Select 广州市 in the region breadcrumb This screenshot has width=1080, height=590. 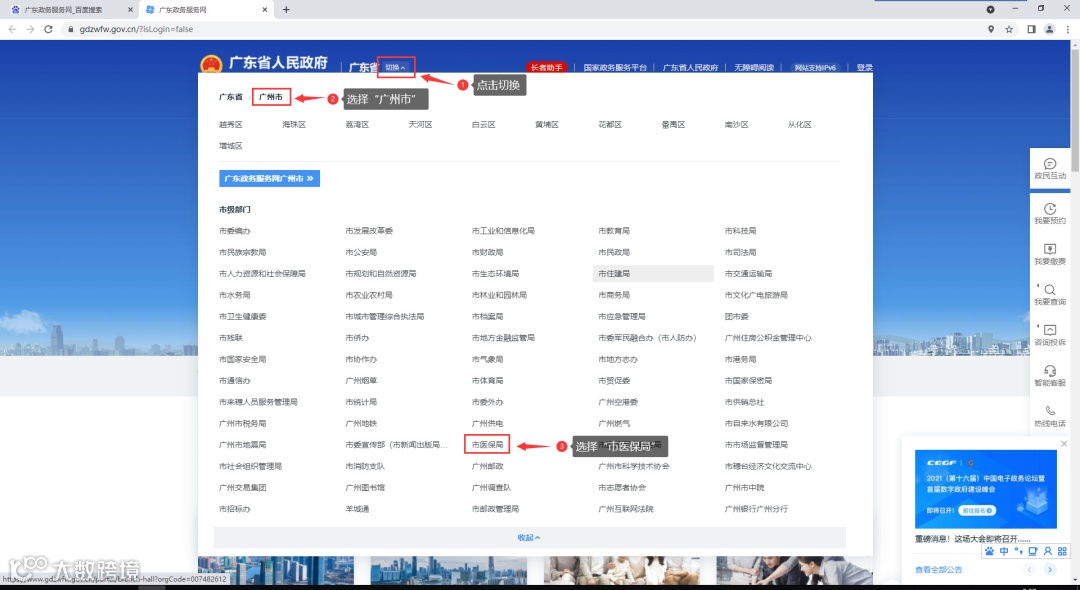(x=271, y=97)
